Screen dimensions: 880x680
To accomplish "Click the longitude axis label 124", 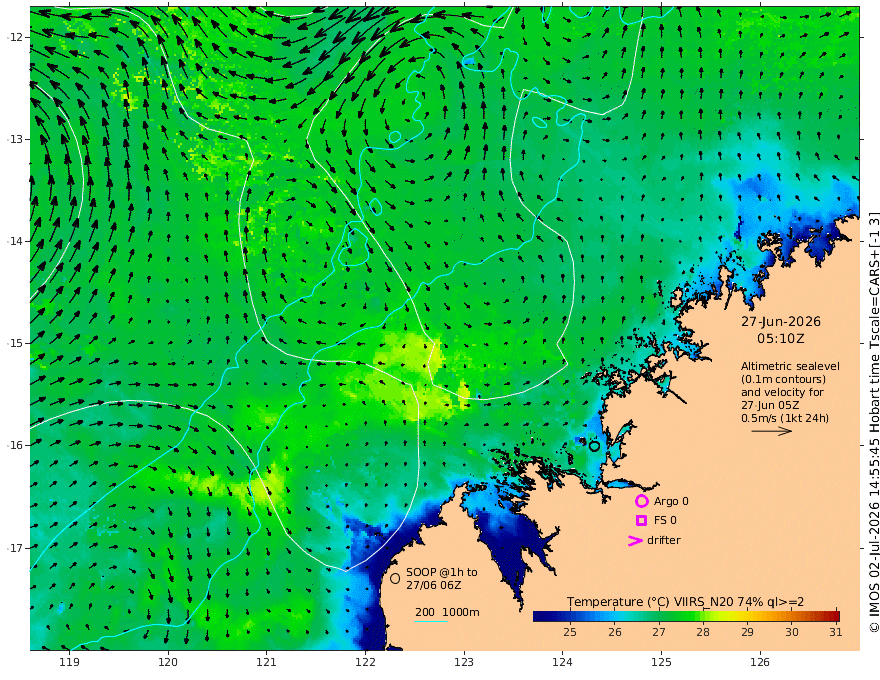I will [x=562, y=663].
